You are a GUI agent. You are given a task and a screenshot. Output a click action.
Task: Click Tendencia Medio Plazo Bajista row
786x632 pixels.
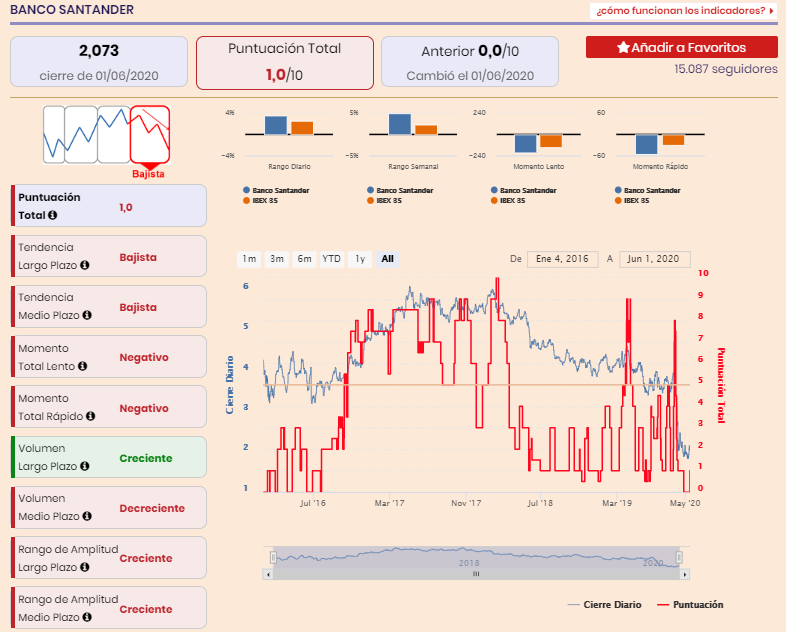(109, 306)
